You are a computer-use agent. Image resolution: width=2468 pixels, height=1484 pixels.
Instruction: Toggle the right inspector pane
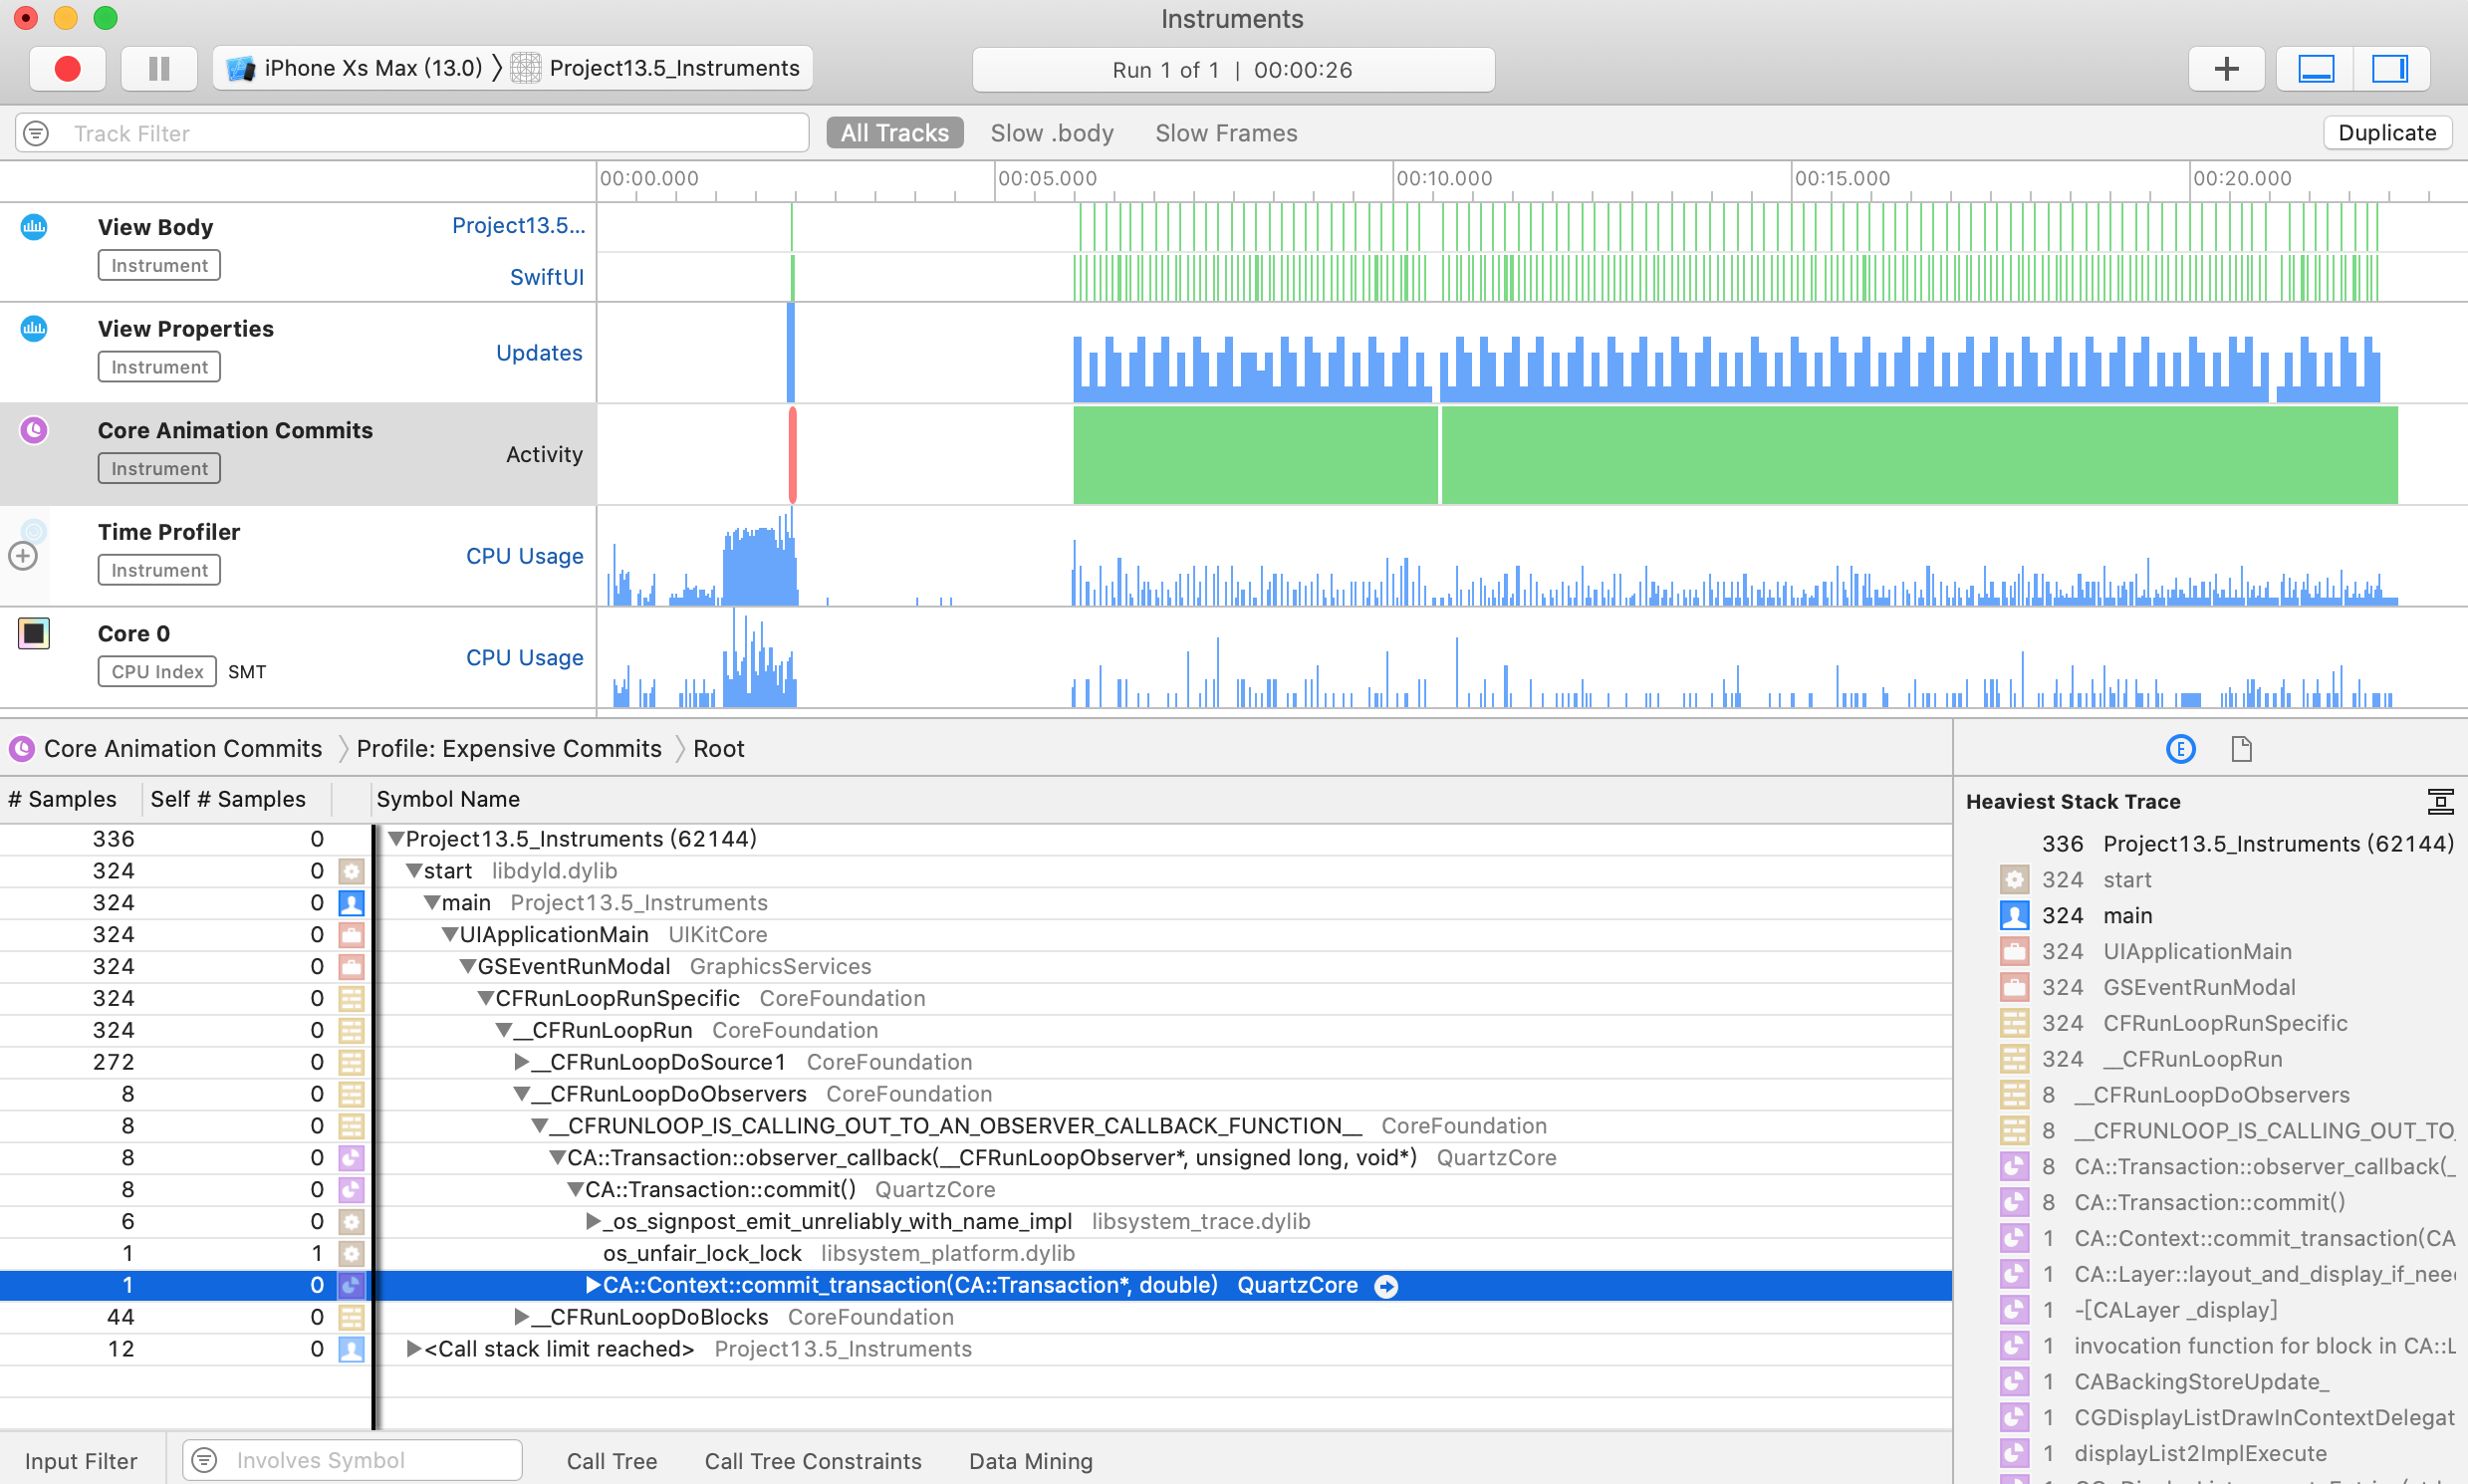pyautogui.click(x=2390, y=69)
